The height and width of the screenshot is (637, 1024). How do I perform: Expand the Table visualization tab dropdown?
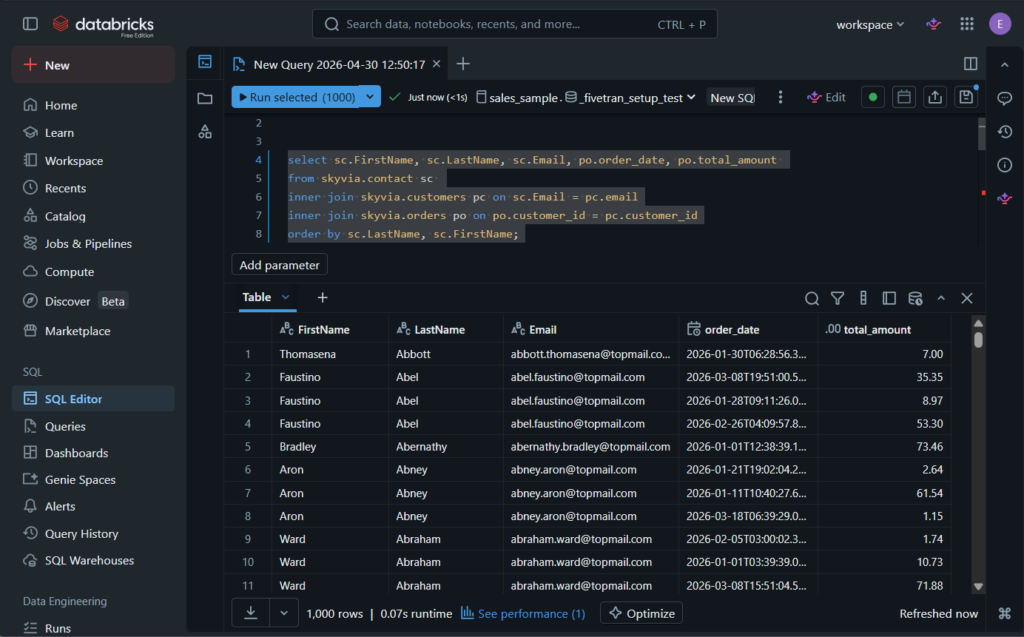[x=285, y=297]
